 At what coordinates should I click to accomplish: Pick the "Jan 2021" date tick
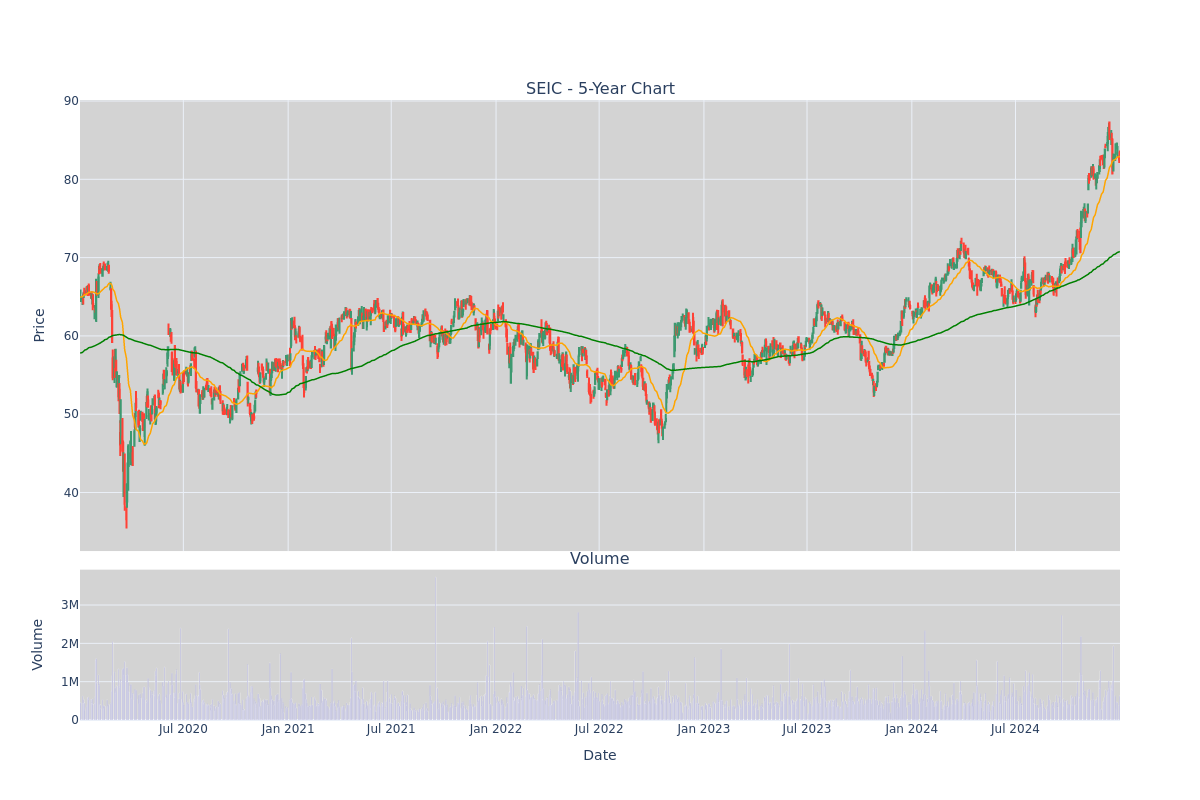coord(288,729)
